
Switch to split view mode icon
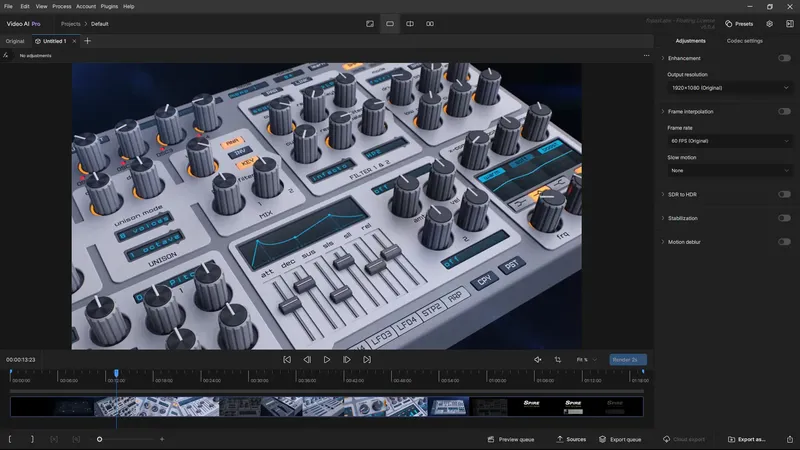pos(410,23)
